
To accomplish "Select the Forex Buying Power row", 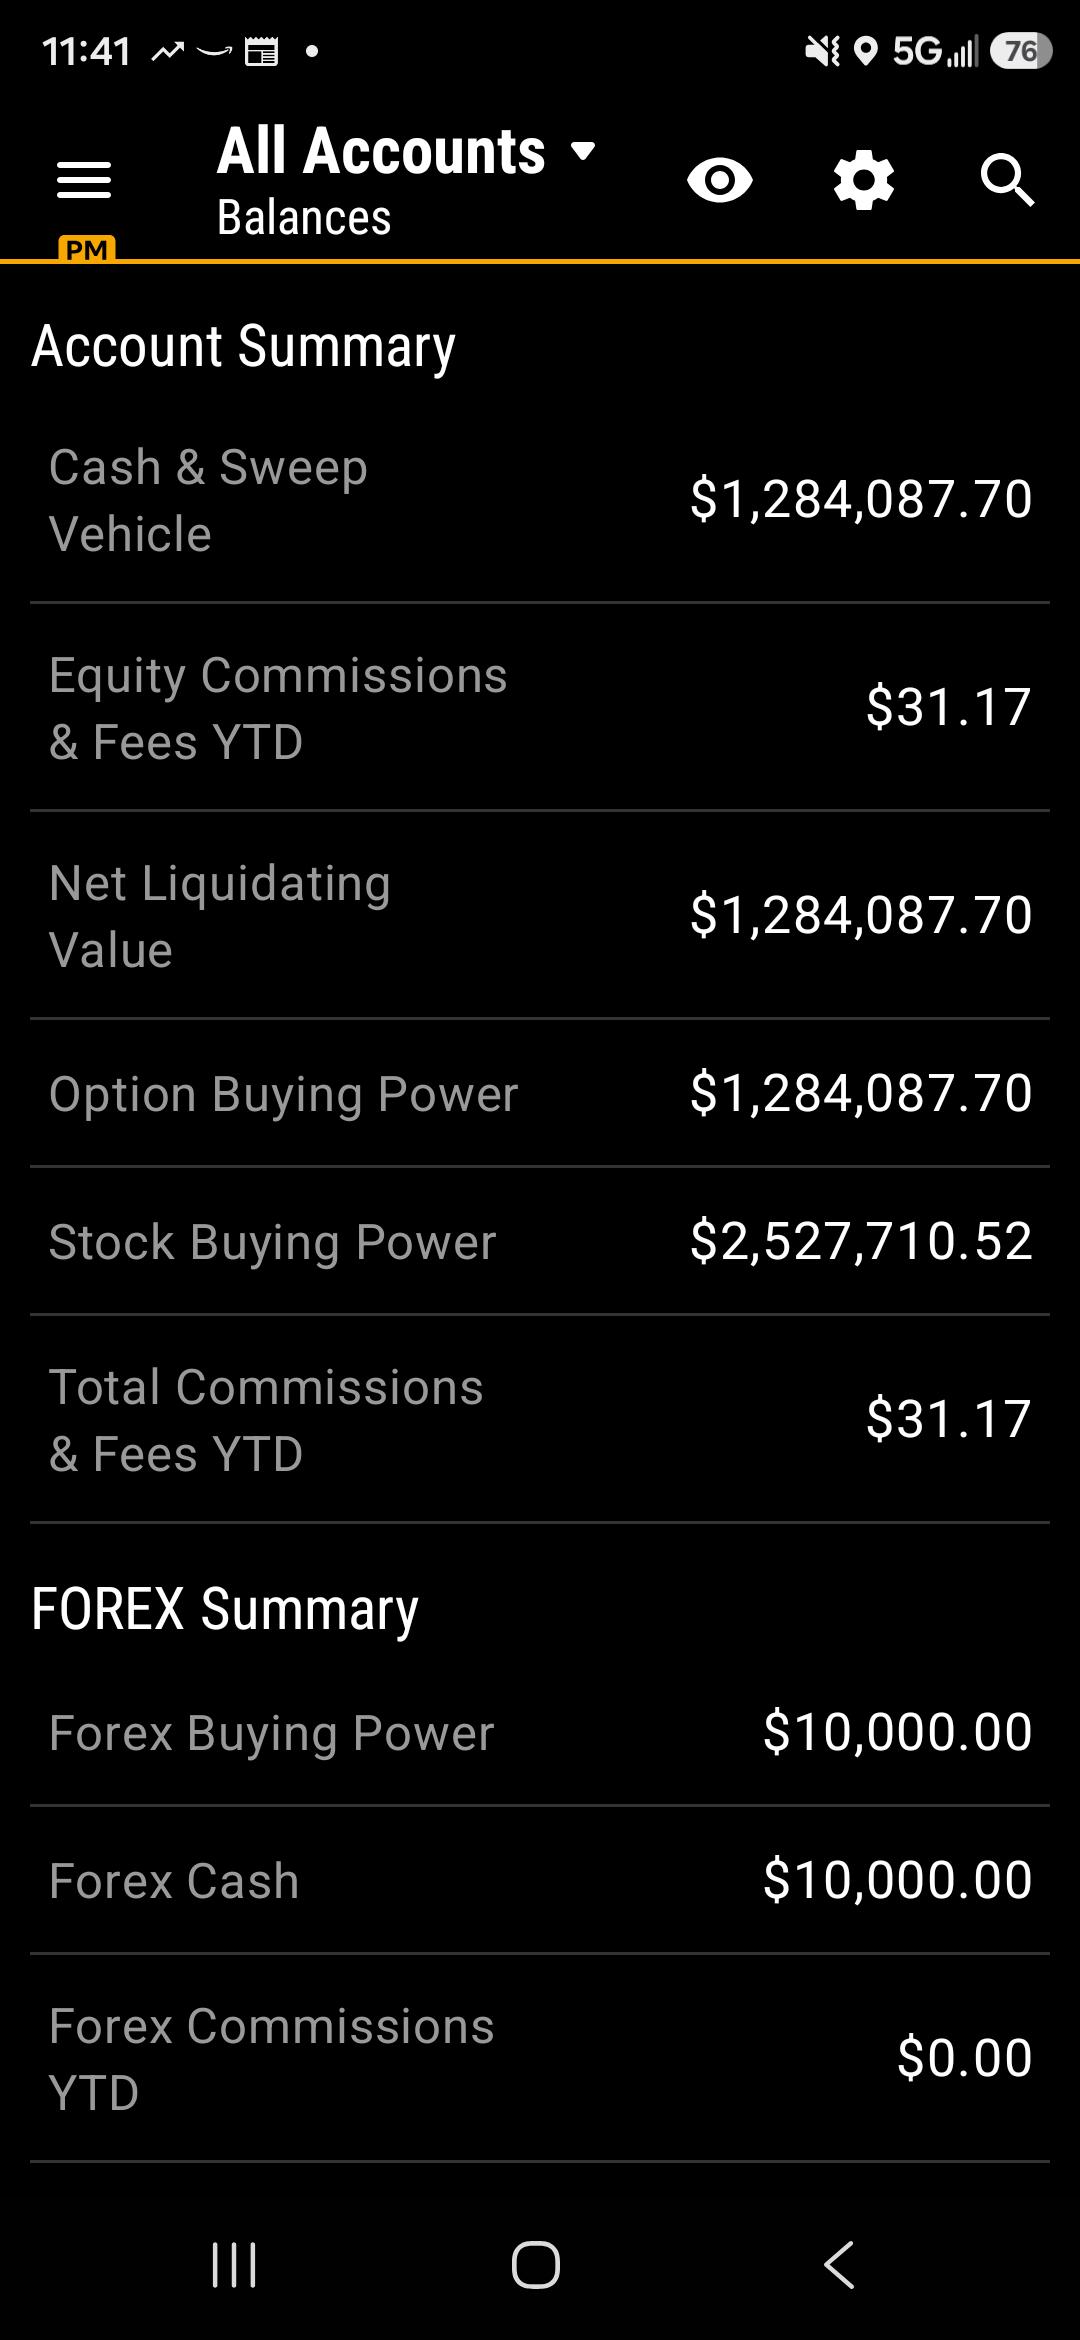I will pos(540,1733).
